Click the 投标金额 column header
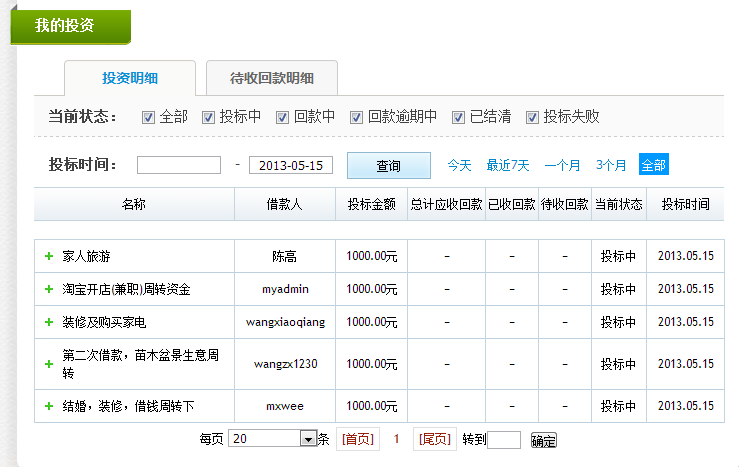This screenshot has height=467, width=739. [x=371, y=204]
